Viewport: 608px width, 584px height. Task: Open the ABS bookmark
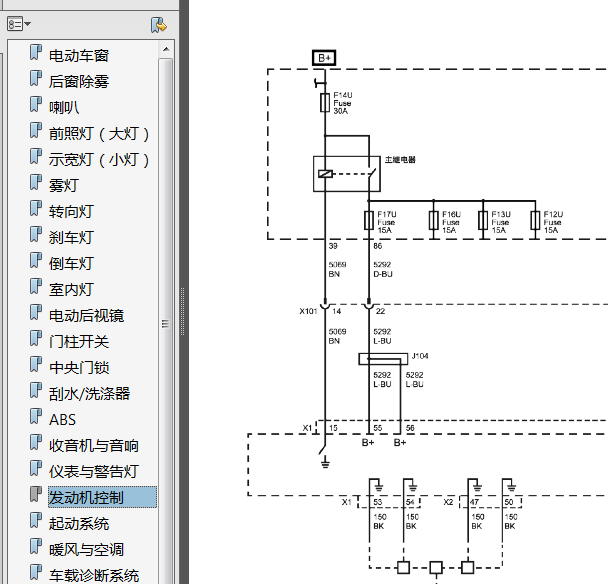point(62,420)
